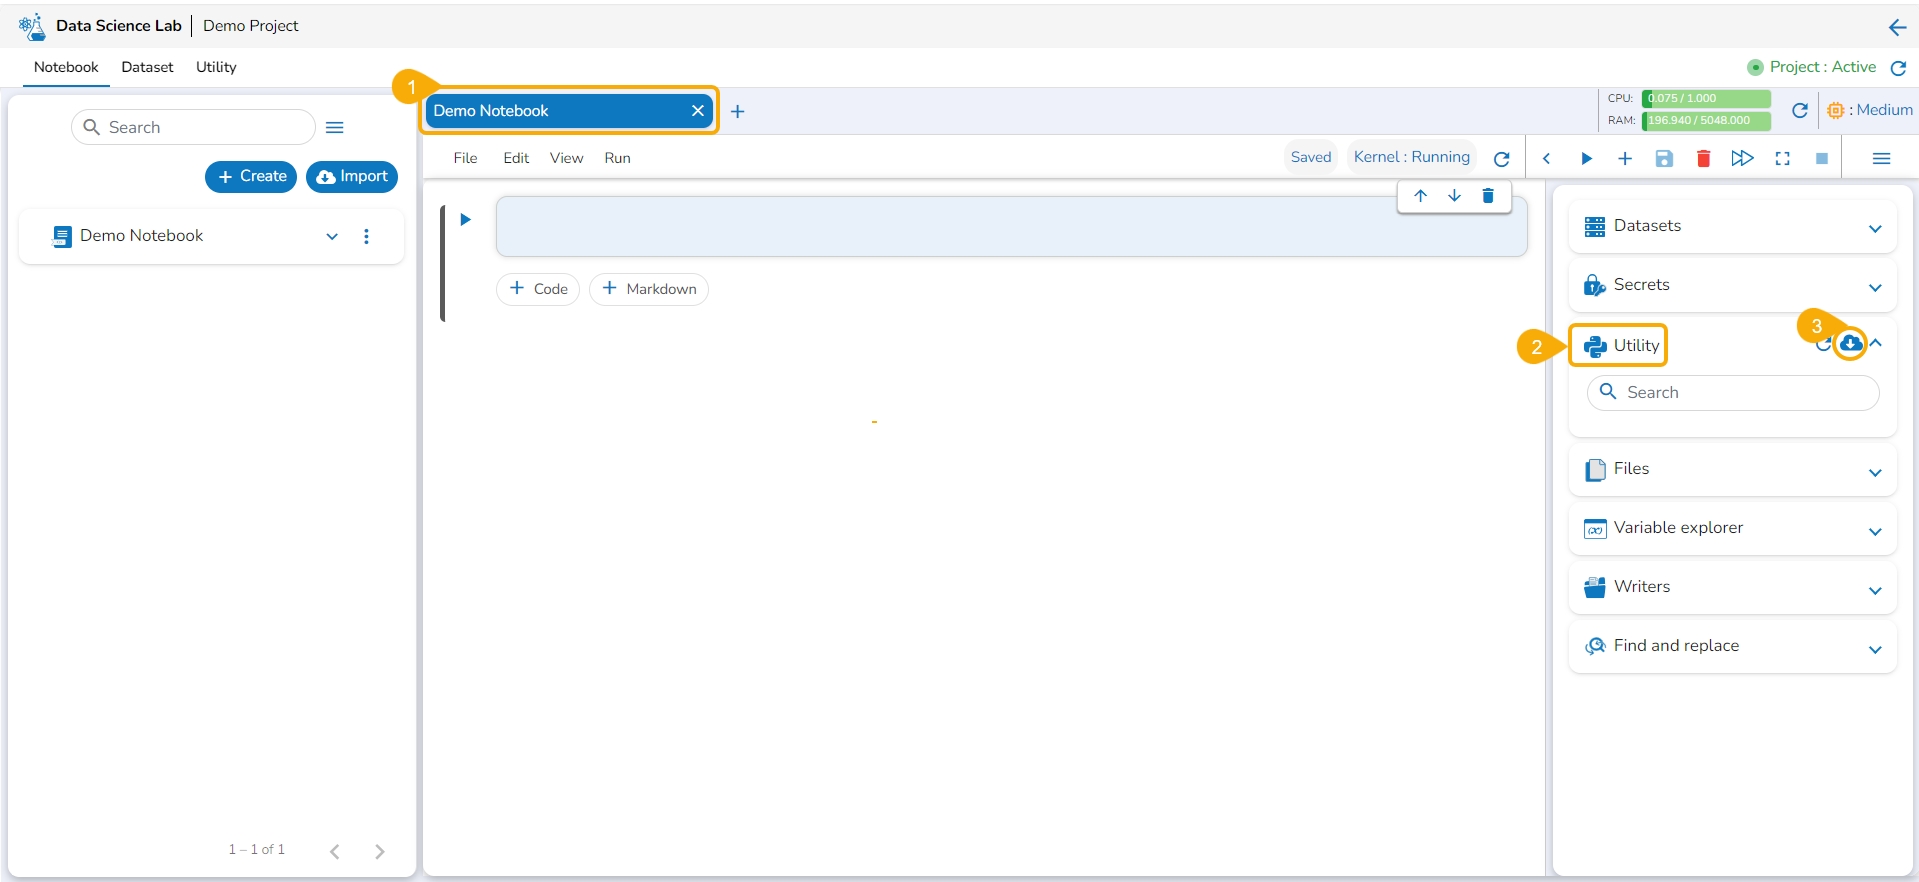The width and height of the screenshot is (1919, 882).
Task: Switch to the Utility tab in the top navigation
Action: (216, 67)
